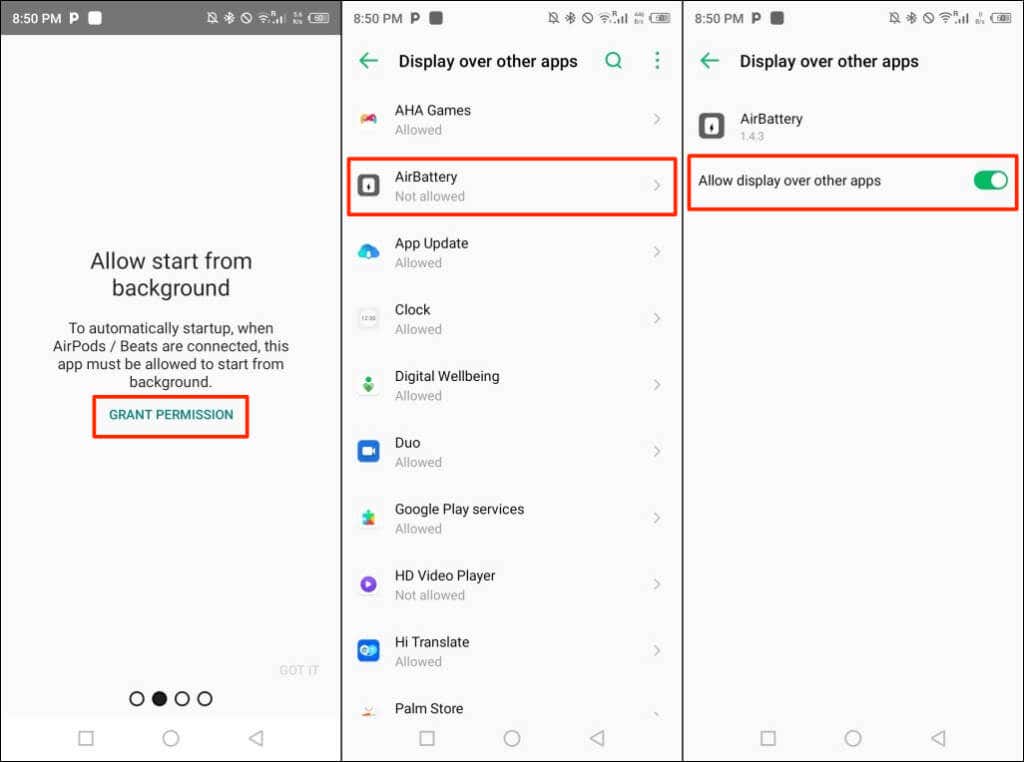The image size is (1024, 762).
Task: Open the three-dot overflow menu
Action: coord(657,61)
